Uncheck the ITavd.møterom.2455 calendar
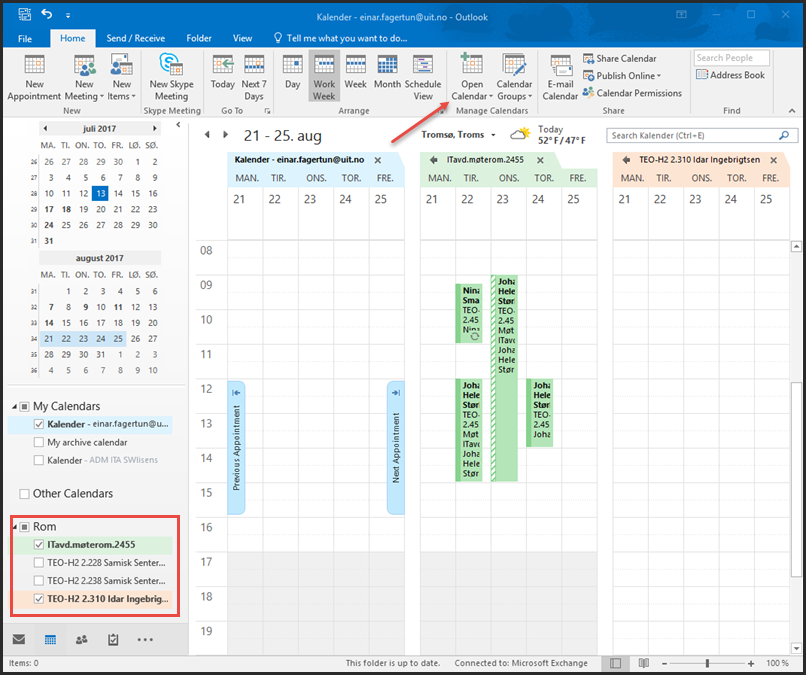Viewport: 806px width, 675px height. [x=38, y=545]
